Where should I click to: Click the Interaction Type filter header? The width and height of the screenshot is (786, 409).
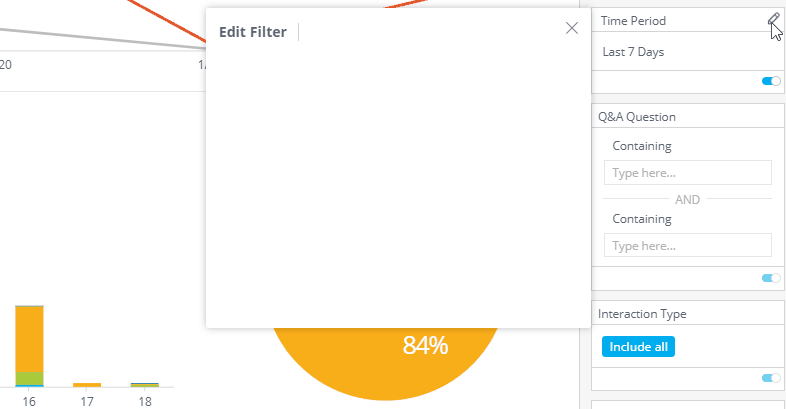pos(642,314)
